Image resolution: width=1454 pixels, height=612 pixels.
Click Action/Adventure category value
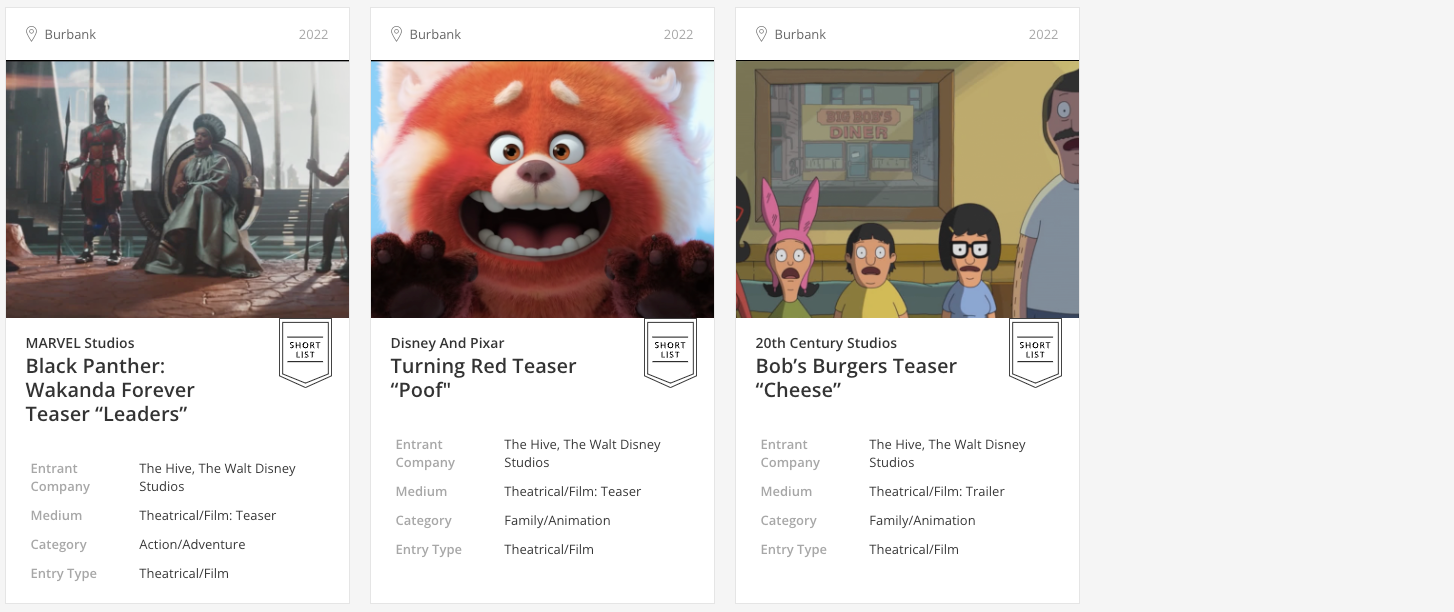(x=192, y=545)
